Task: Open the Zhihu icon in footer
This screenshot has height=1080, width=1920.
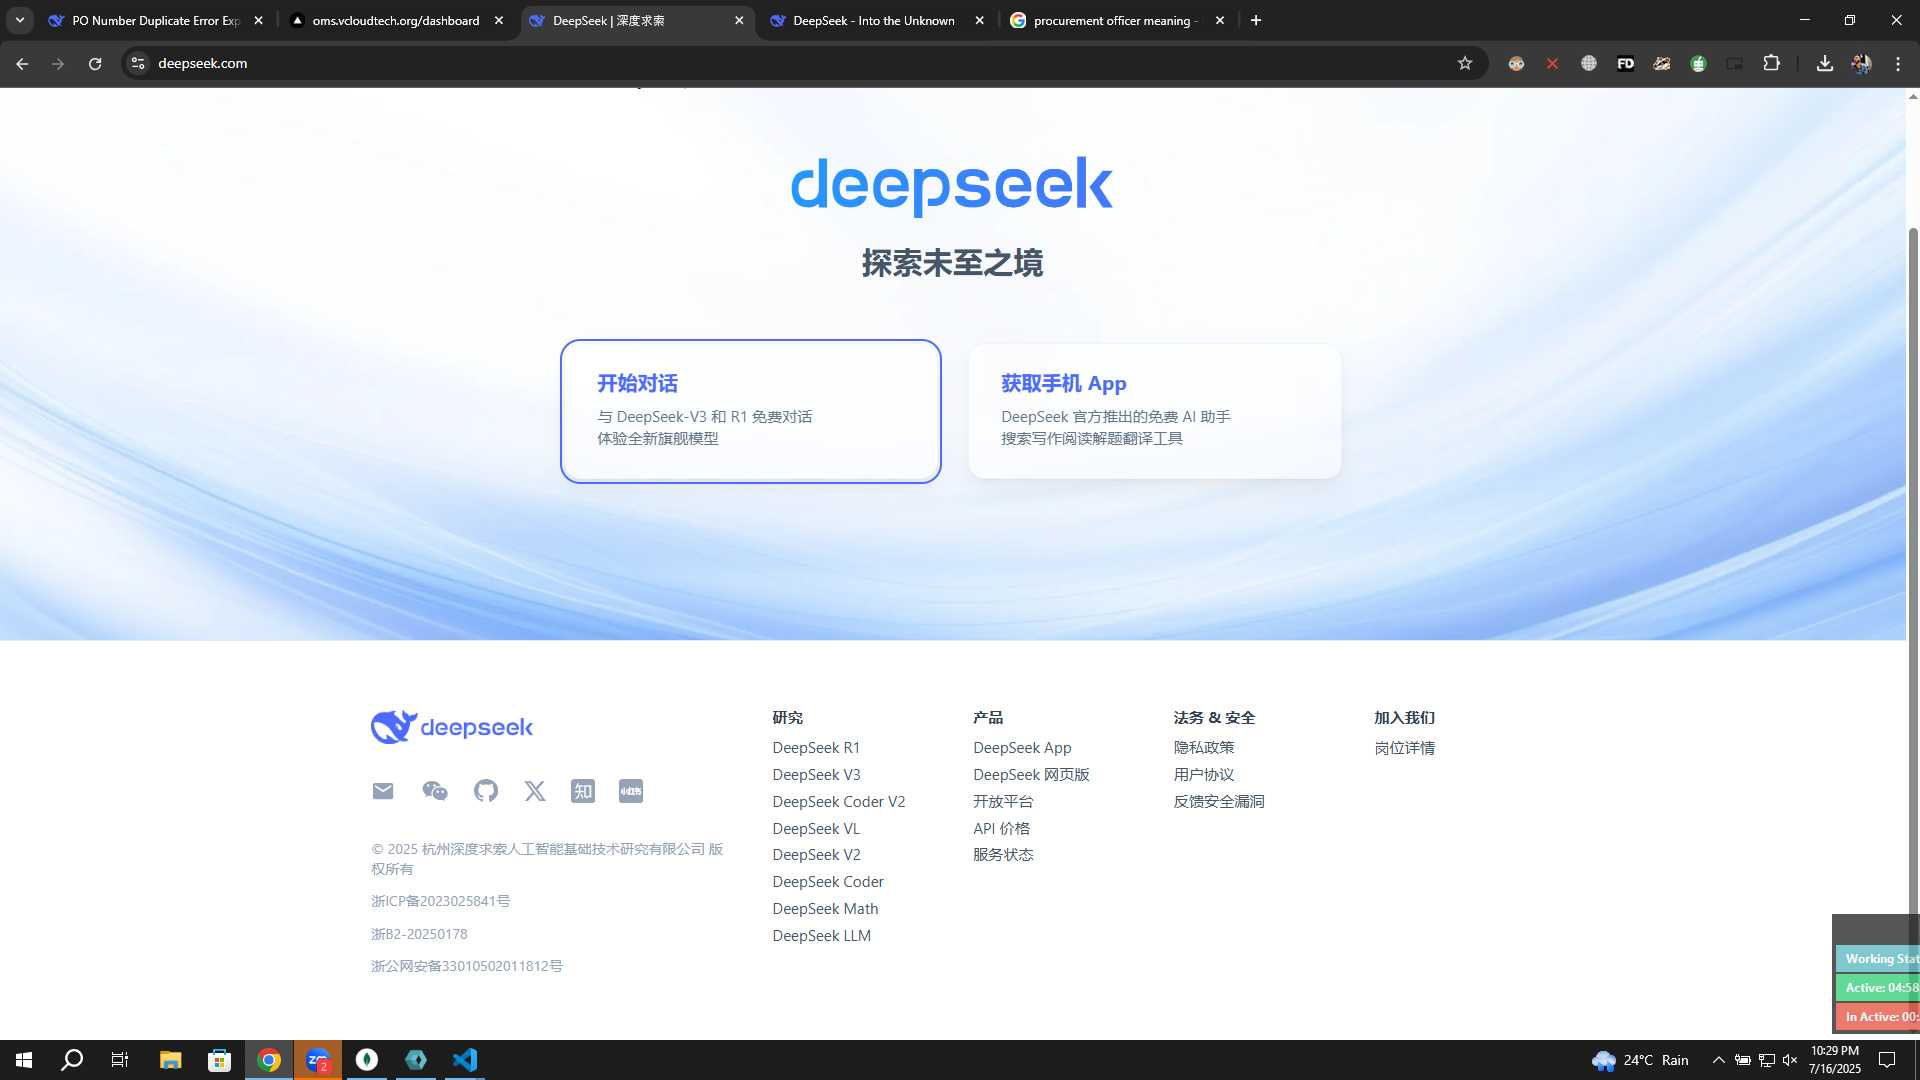Action: [x=583, y=791]
